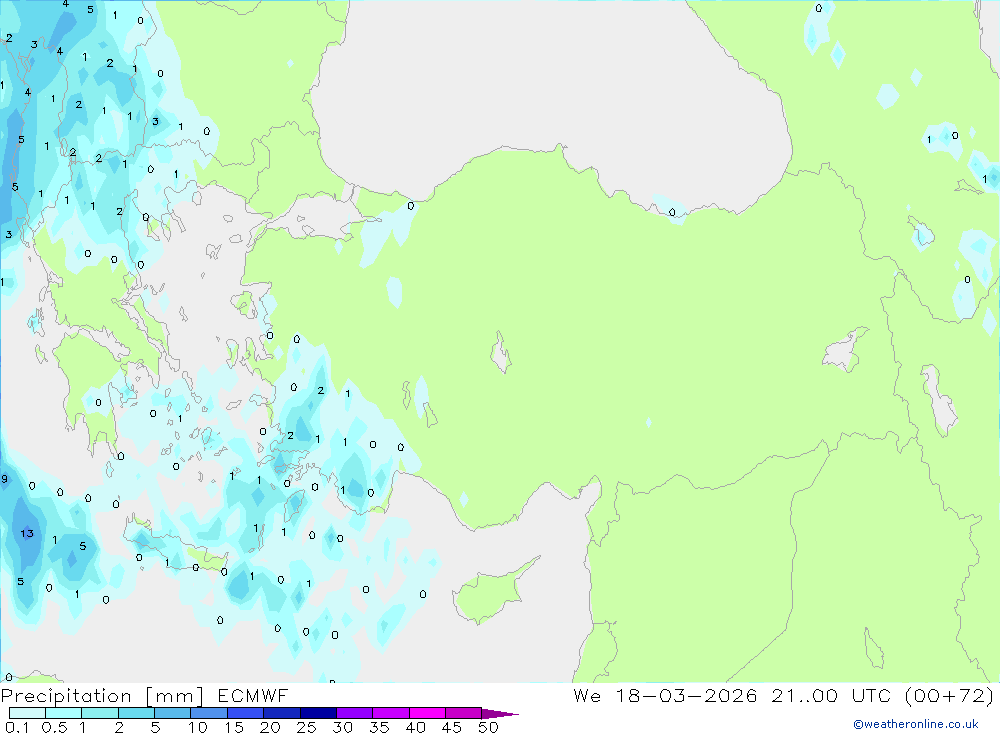The height and width of the screenshot is (733, 1000).
Task: Click the '35' legend scale label
Action: pos(379,727)
